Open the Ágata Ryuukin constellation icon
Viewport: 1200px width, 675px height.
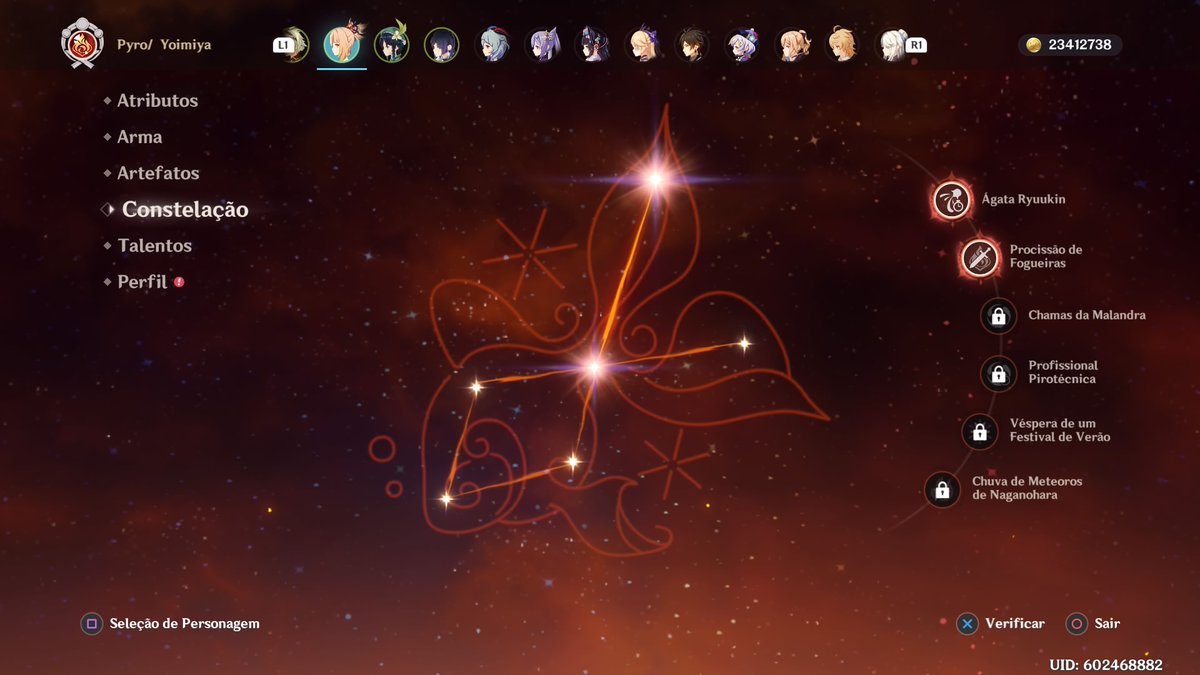point(952,200)
